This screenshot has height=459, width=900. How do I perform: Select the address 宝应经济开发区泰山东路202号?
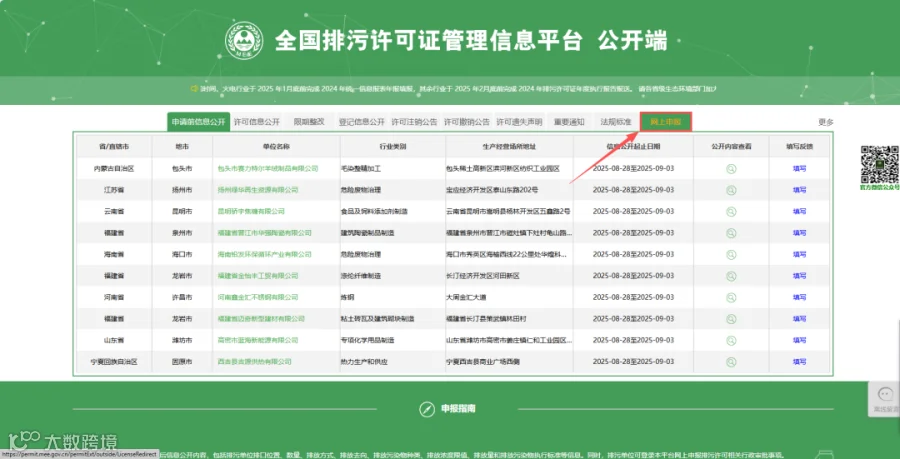[x=492, y=190]
